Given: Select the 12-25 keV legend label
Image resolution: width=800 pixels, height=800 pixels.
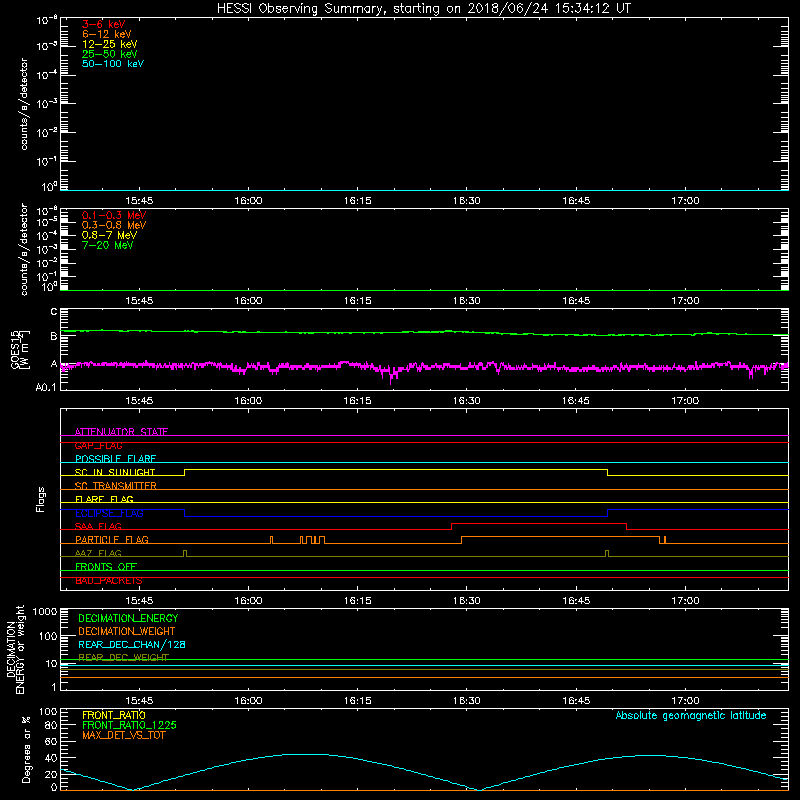Looking at the screenshot, I should 109,44.
